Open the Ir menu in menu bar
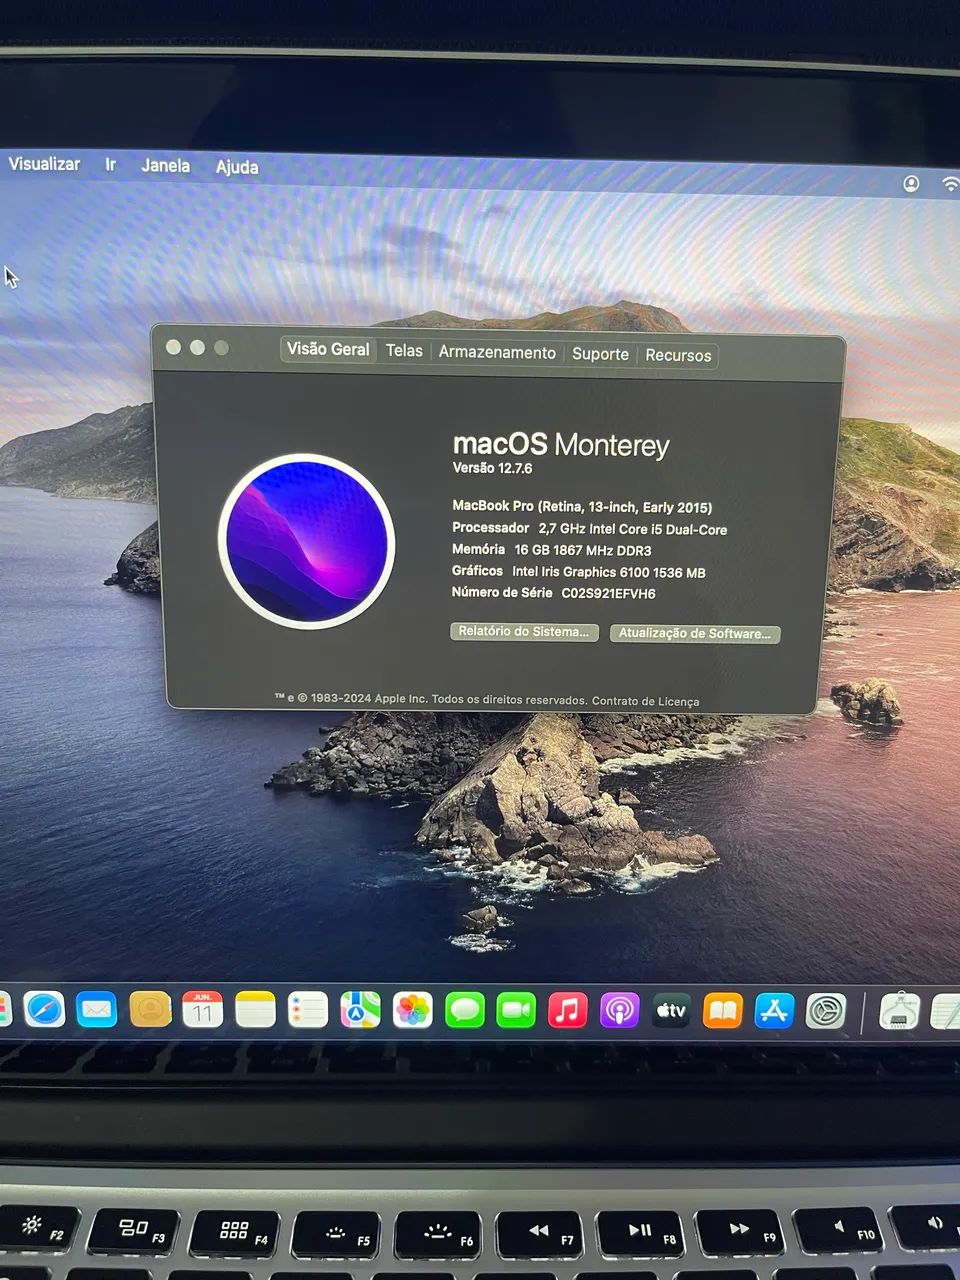The width and height of the screenshot is (960, 1280). click(x=111, y=164)
